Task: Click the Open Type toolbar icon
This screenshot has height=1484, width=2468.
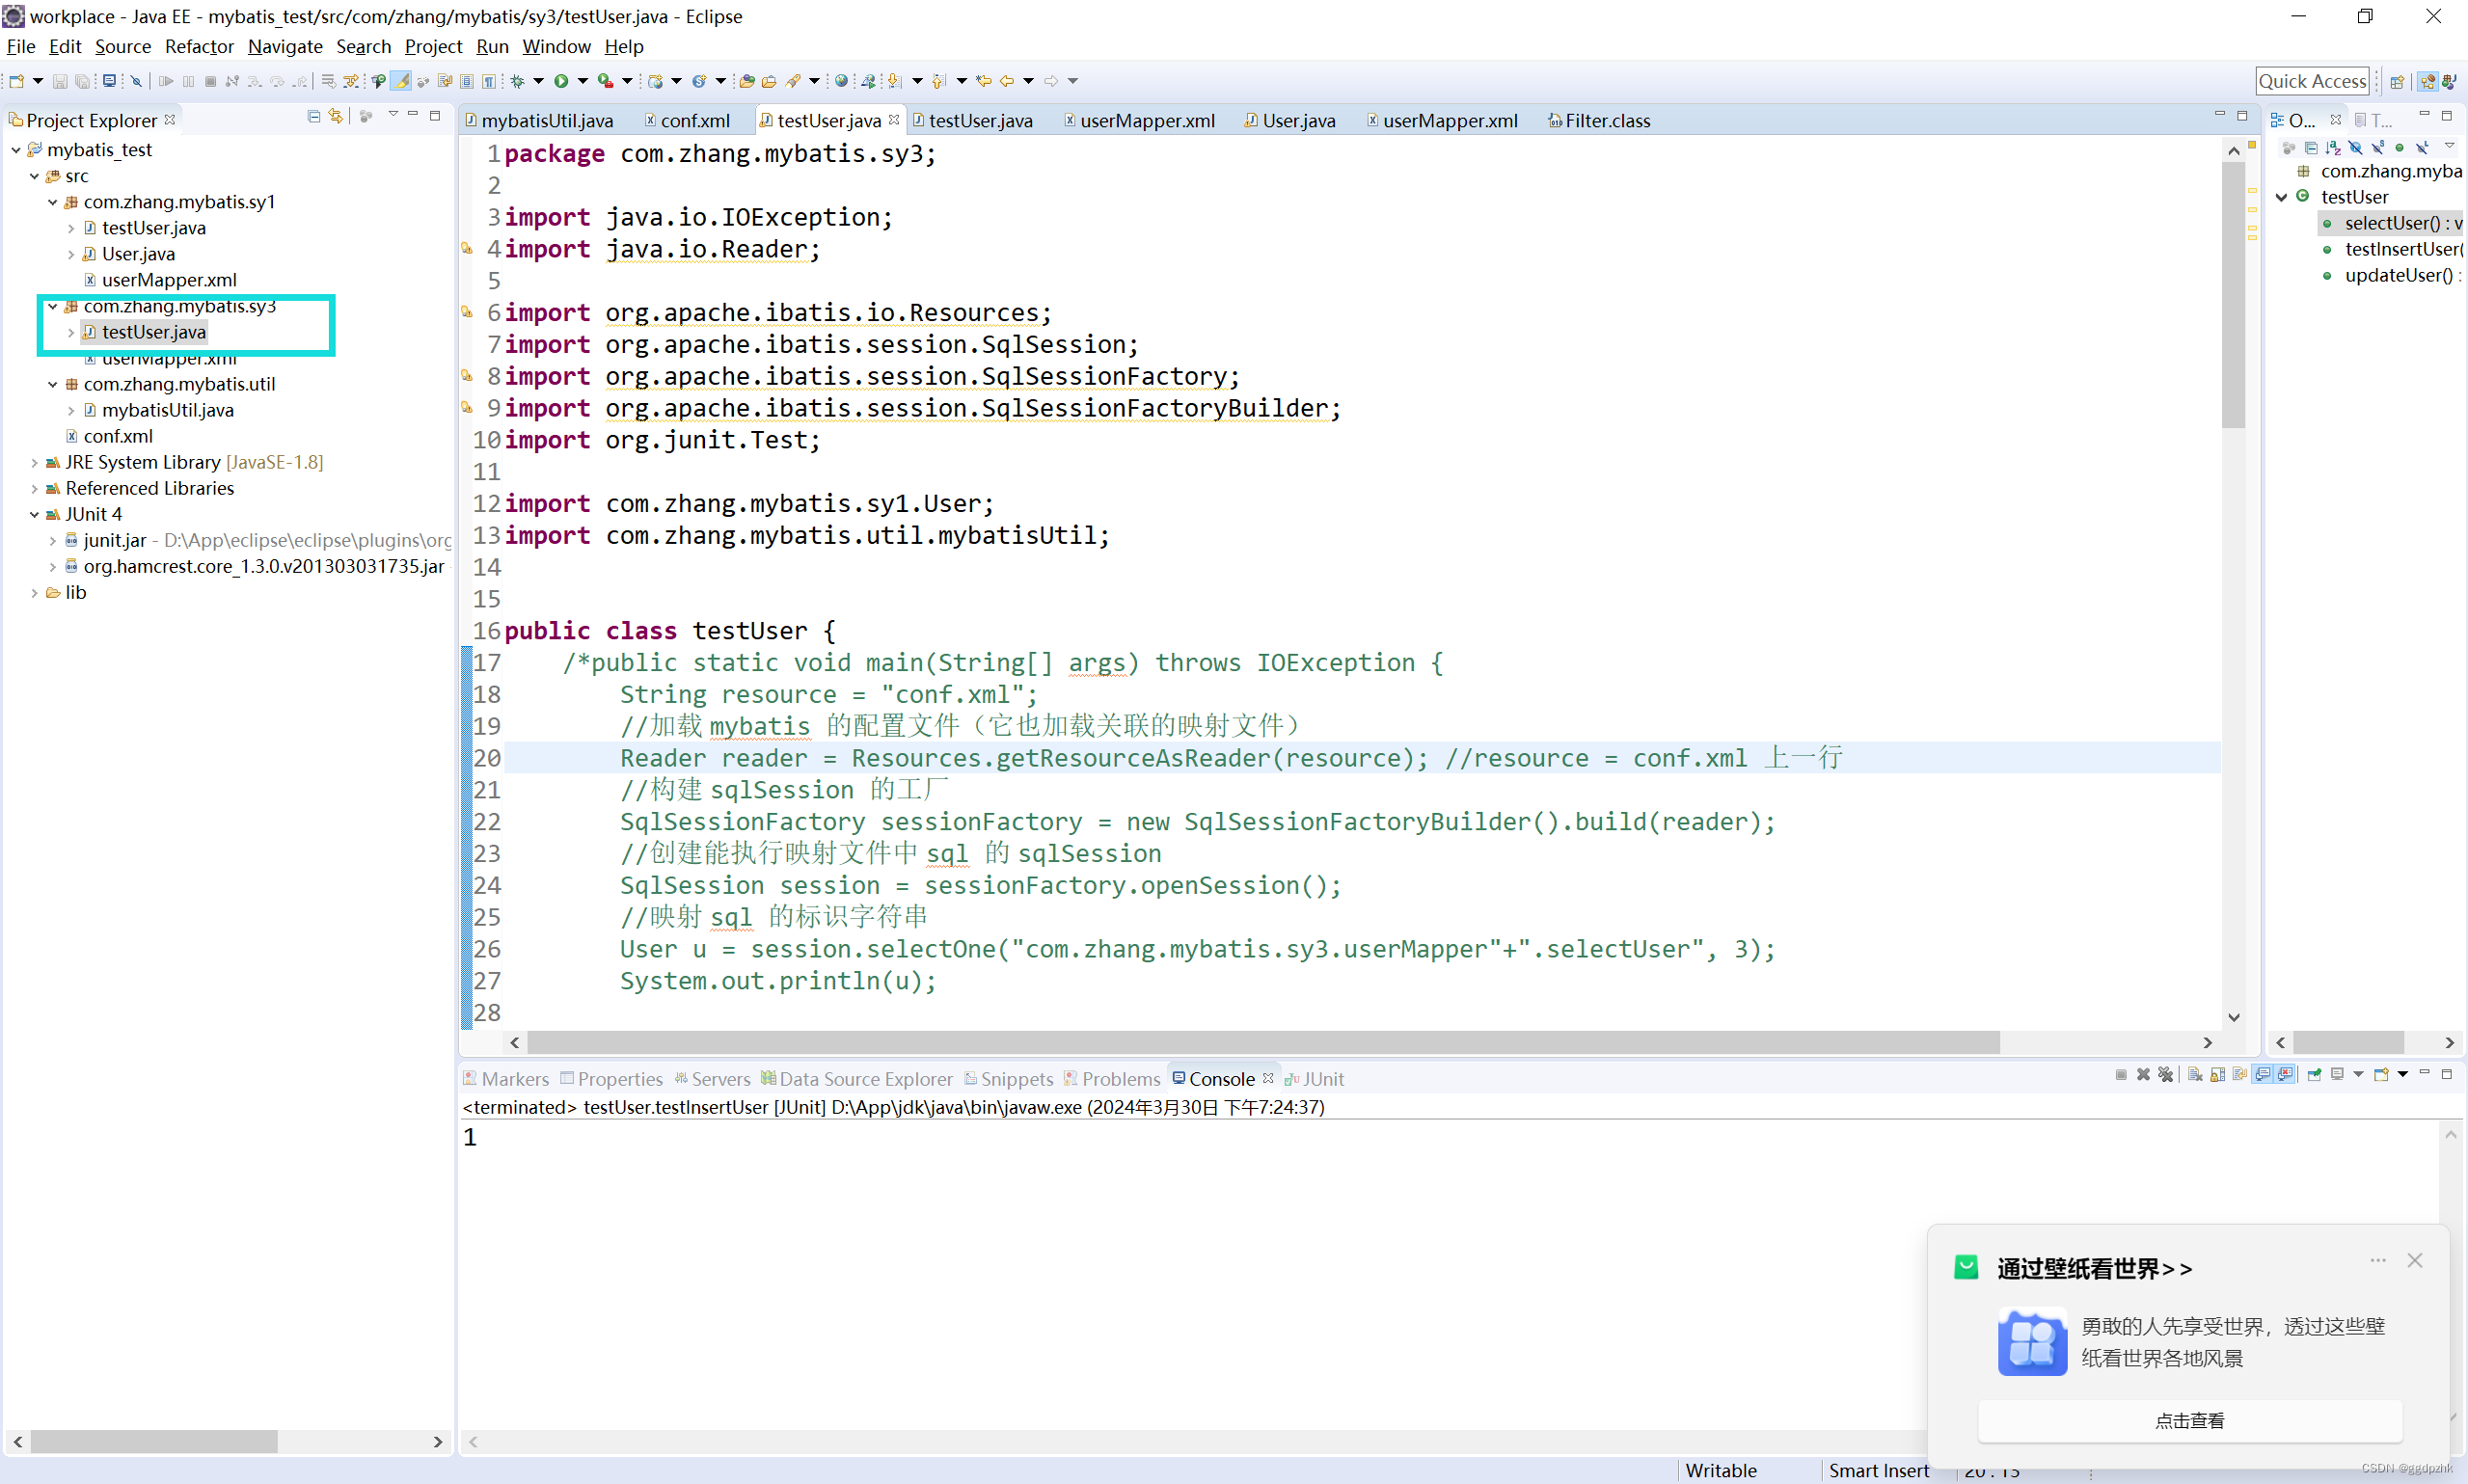Action: pyautogui.click(x=747, y=81)
